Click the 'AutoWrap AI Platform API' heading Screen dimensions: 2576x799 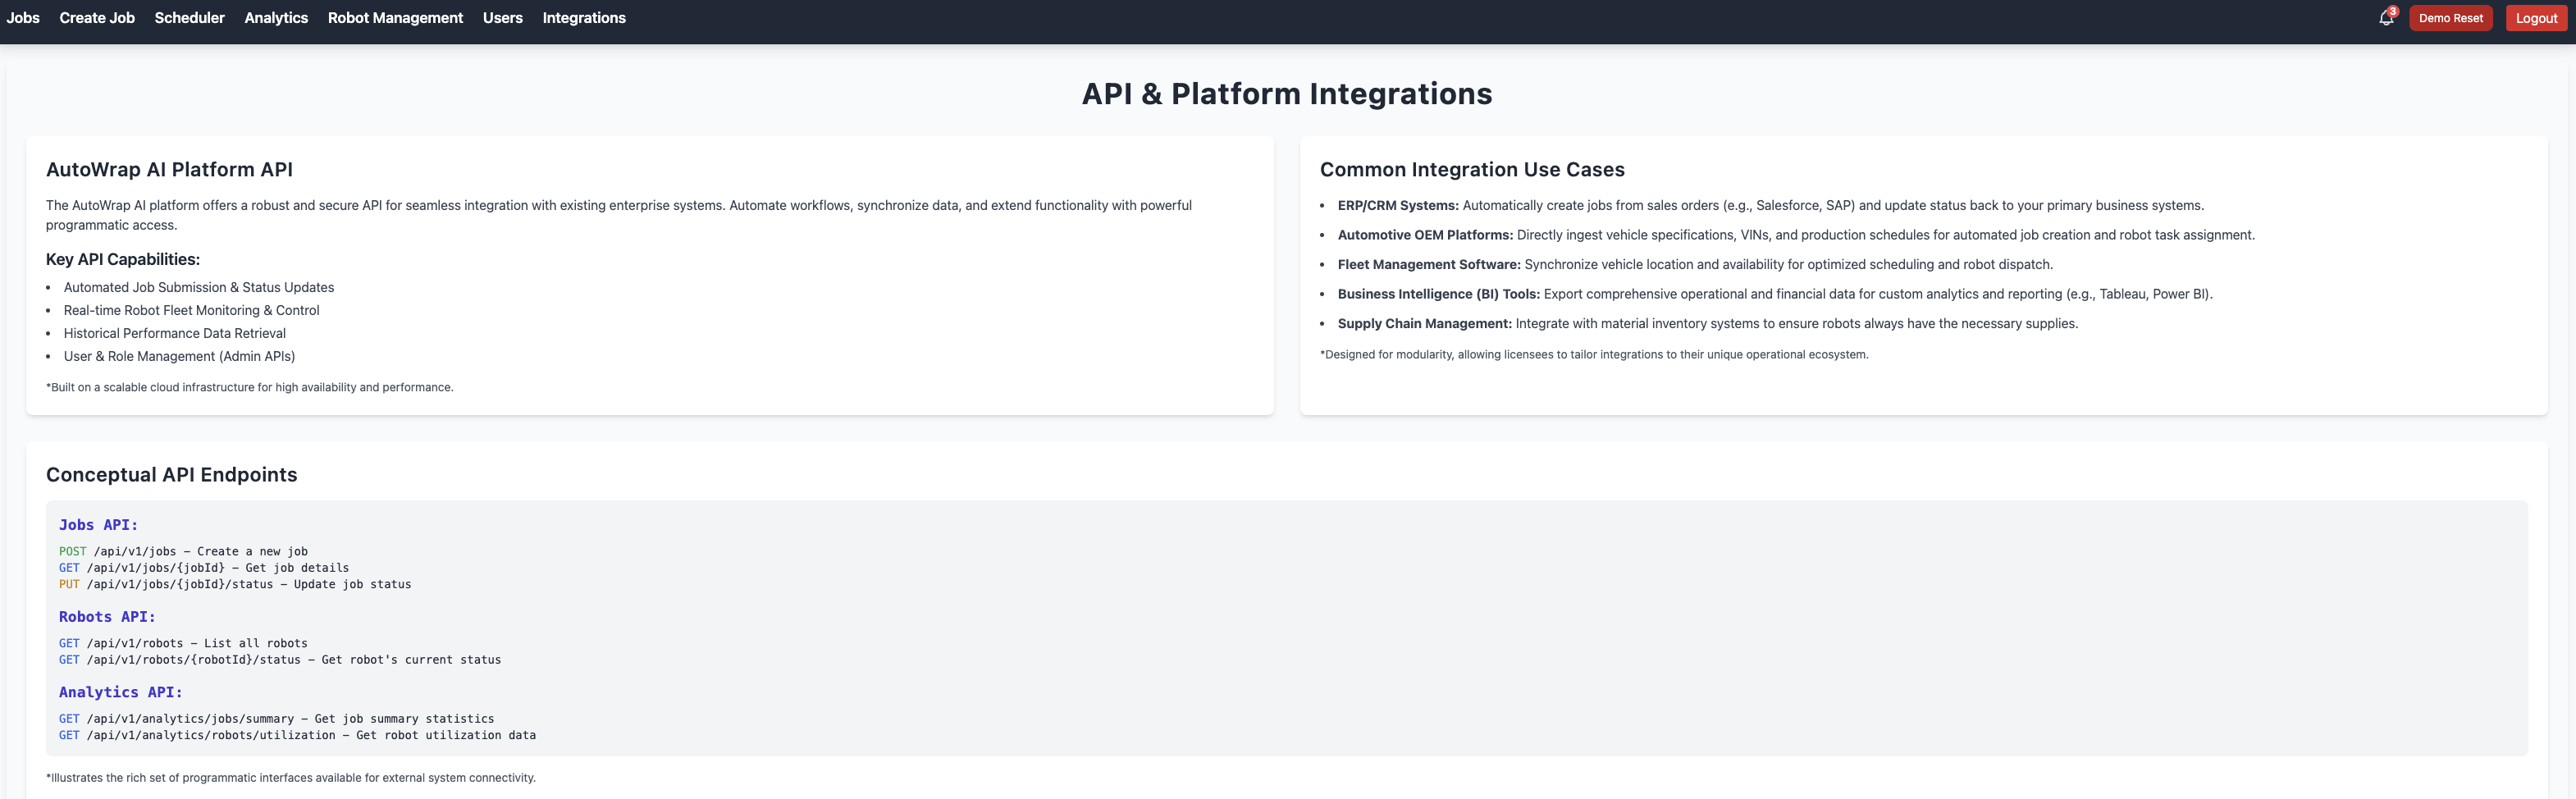(169, 169)
